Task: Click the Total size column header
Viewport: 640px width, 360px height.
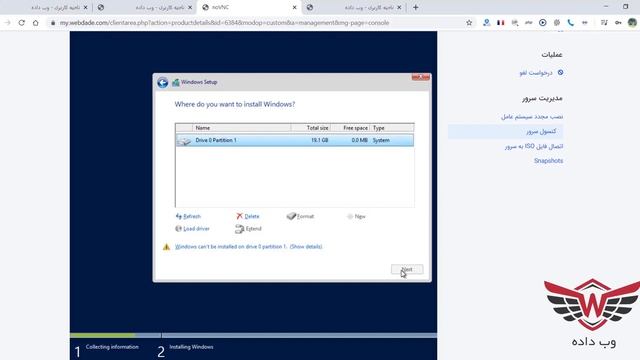Action: [311, 128]
